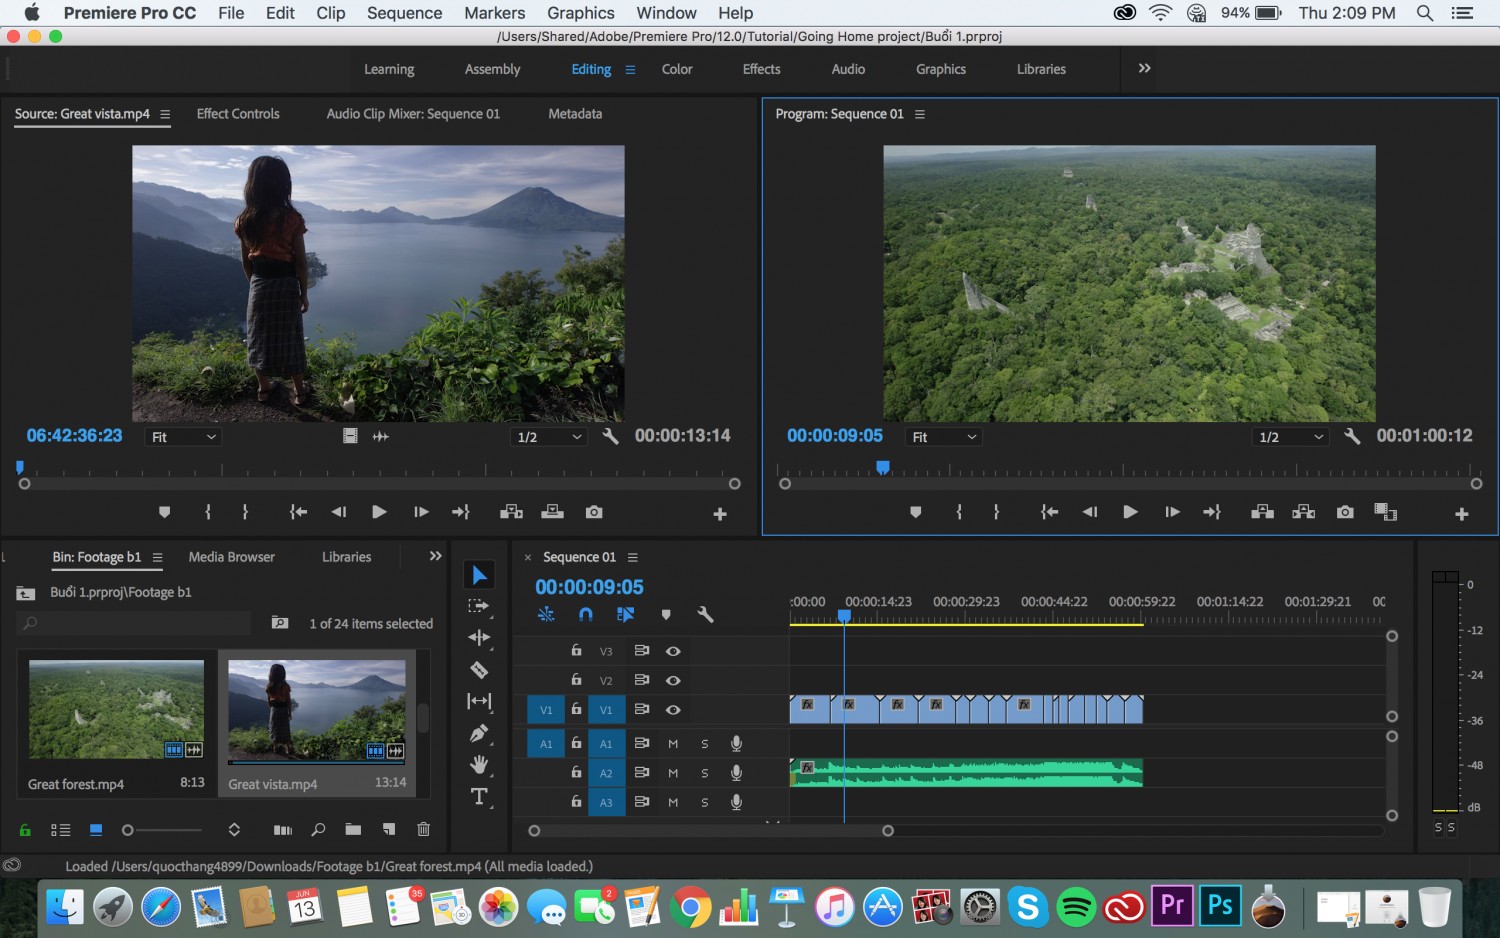The height and width of the screenshot is (938, 1500).
Task: Switch to Effect Controls tab
Action: [238, 114]
